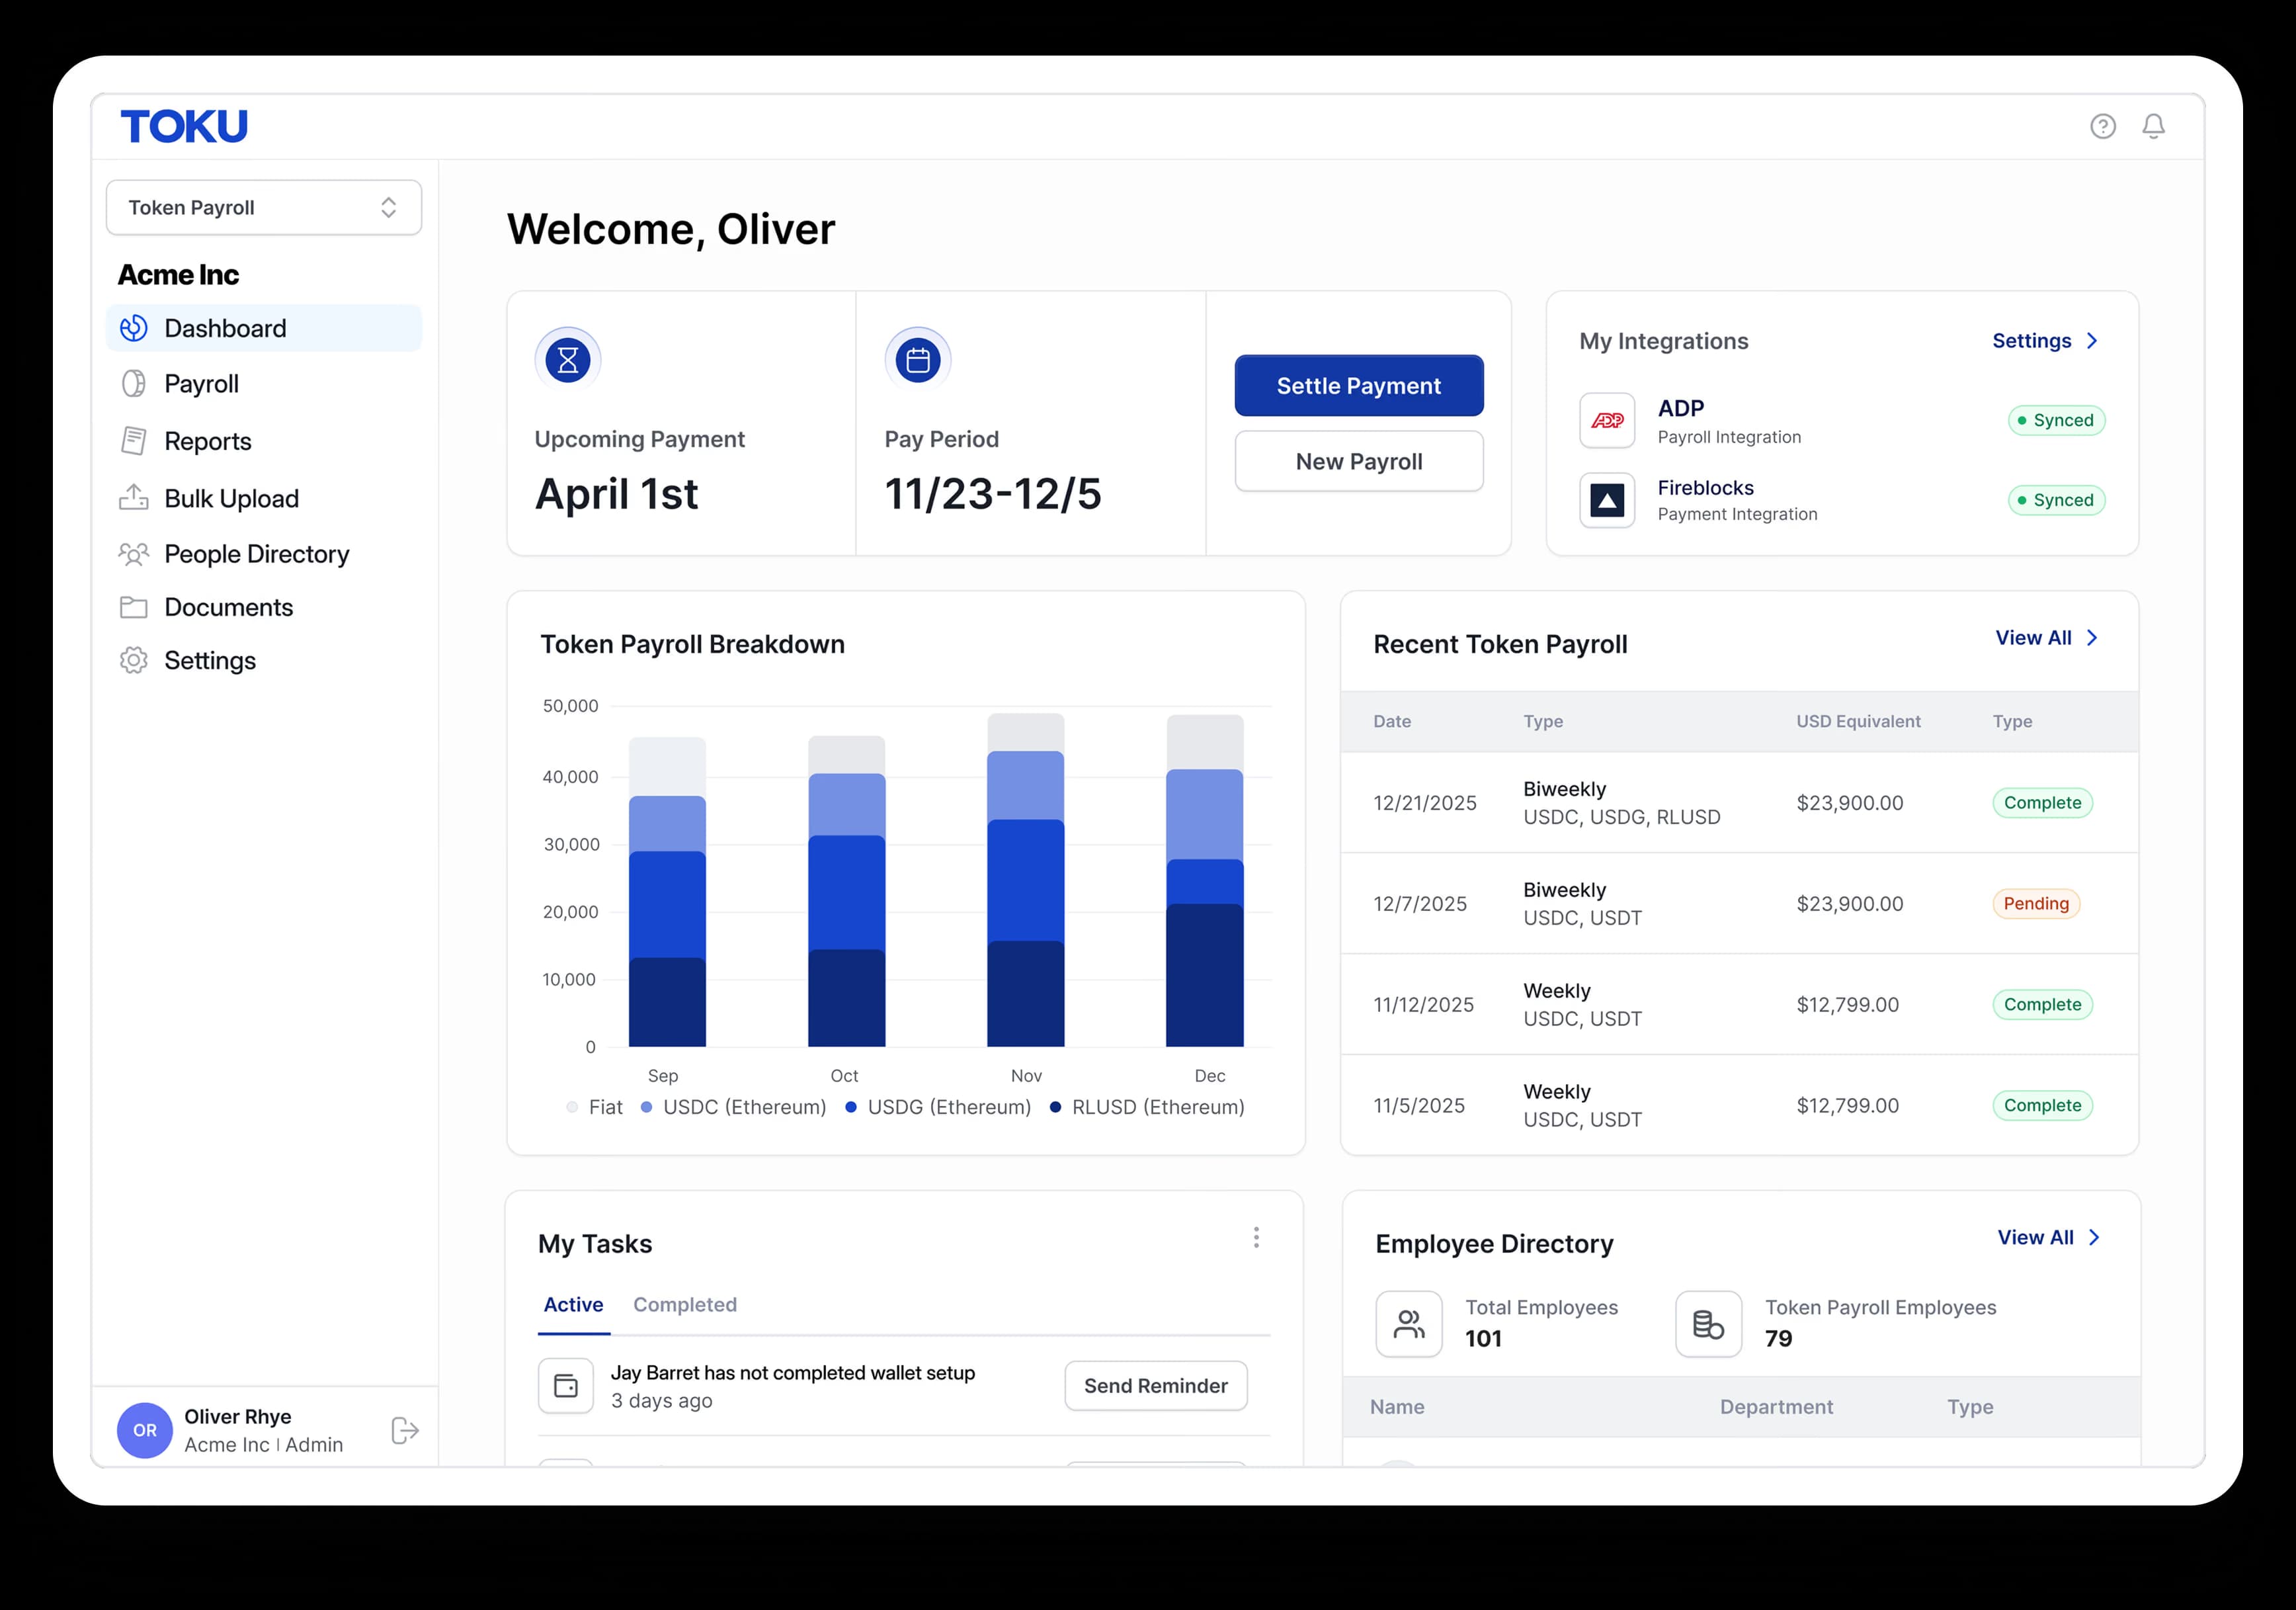Click Fireblocks Synced status badge
This screenshot has height=1610, width=2296.
[x=2057, y=500]
